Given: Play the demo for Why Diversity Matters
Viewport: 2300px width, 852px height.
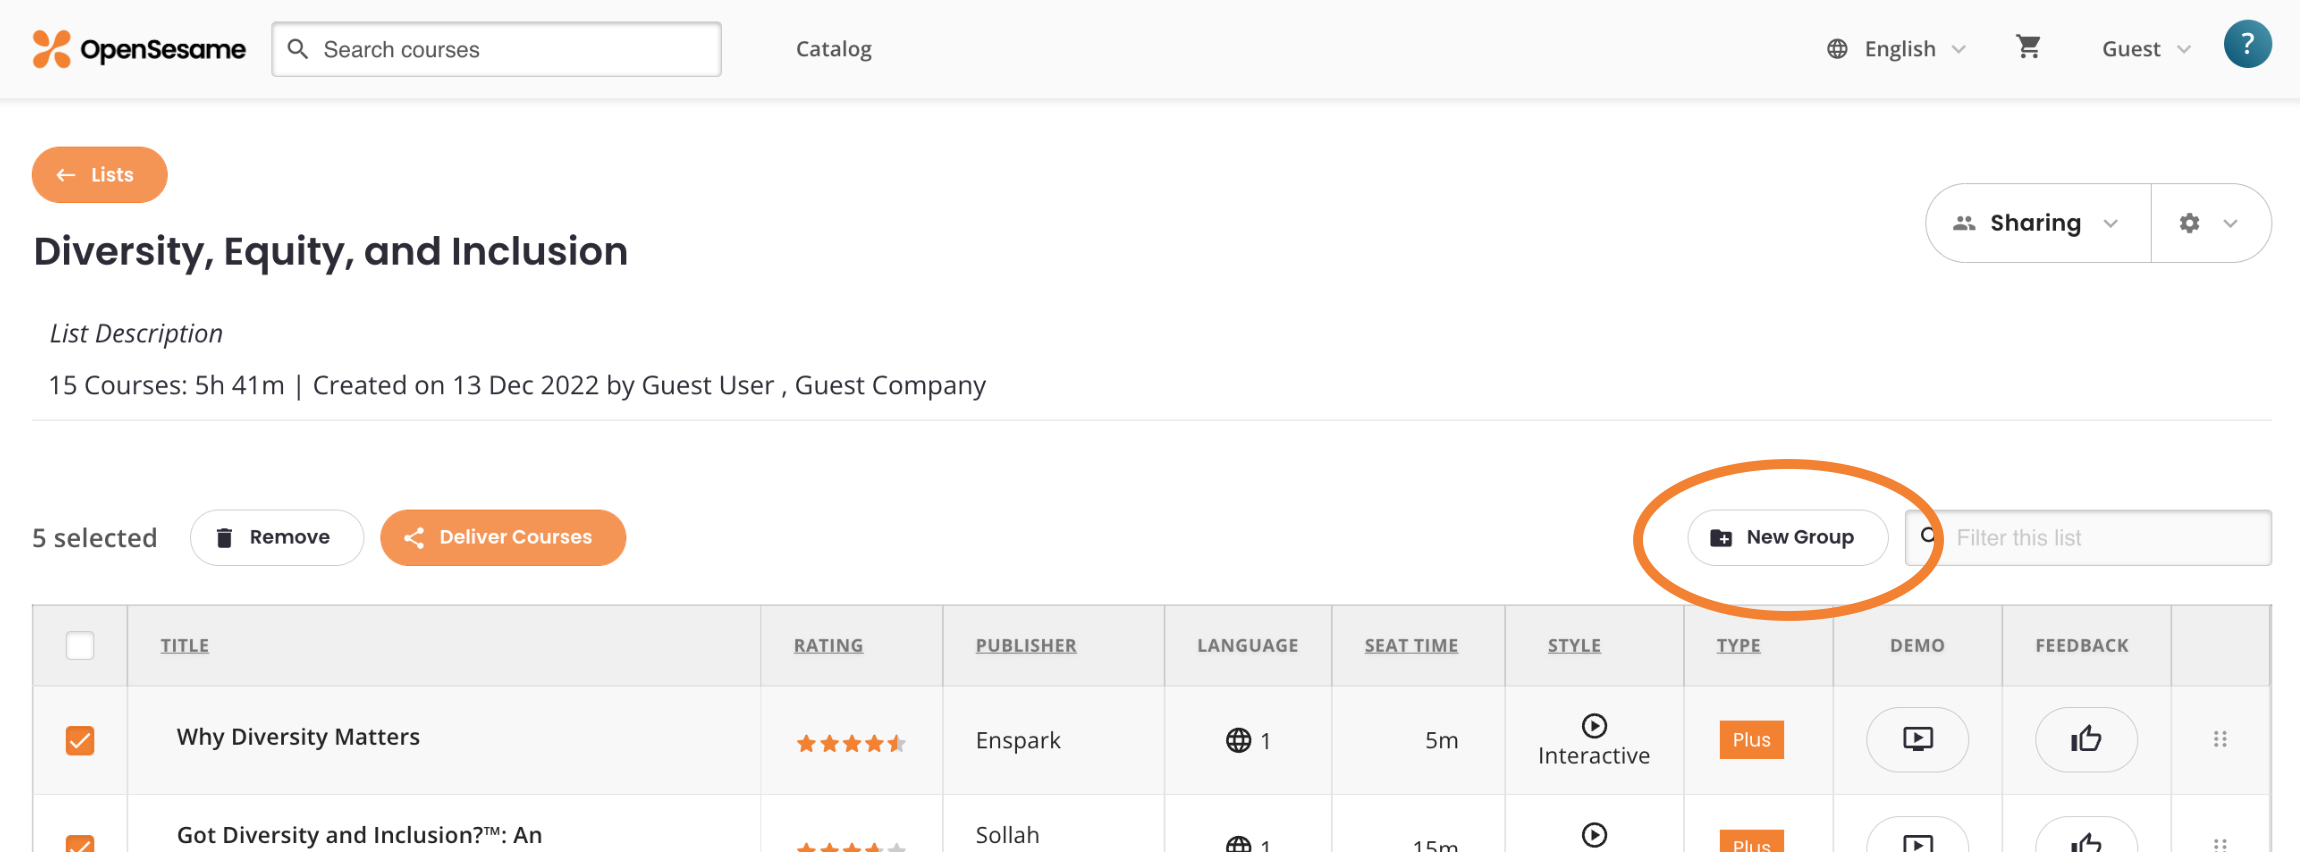Looking at the screenshot, I should tap(1917, 740).
